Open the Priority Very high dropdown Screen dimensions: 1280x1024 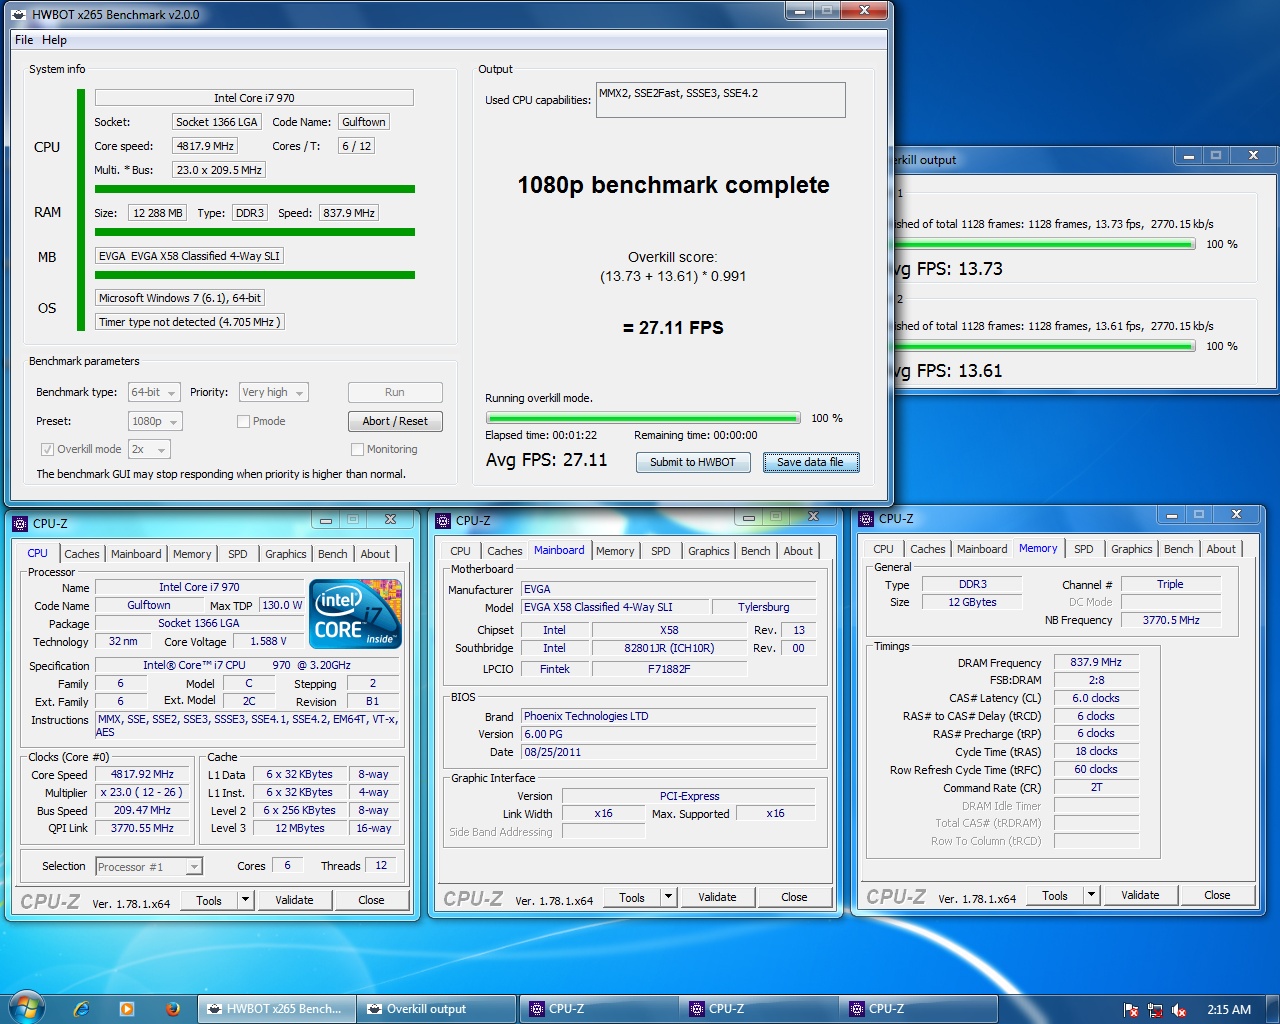(x=273, y=392)
